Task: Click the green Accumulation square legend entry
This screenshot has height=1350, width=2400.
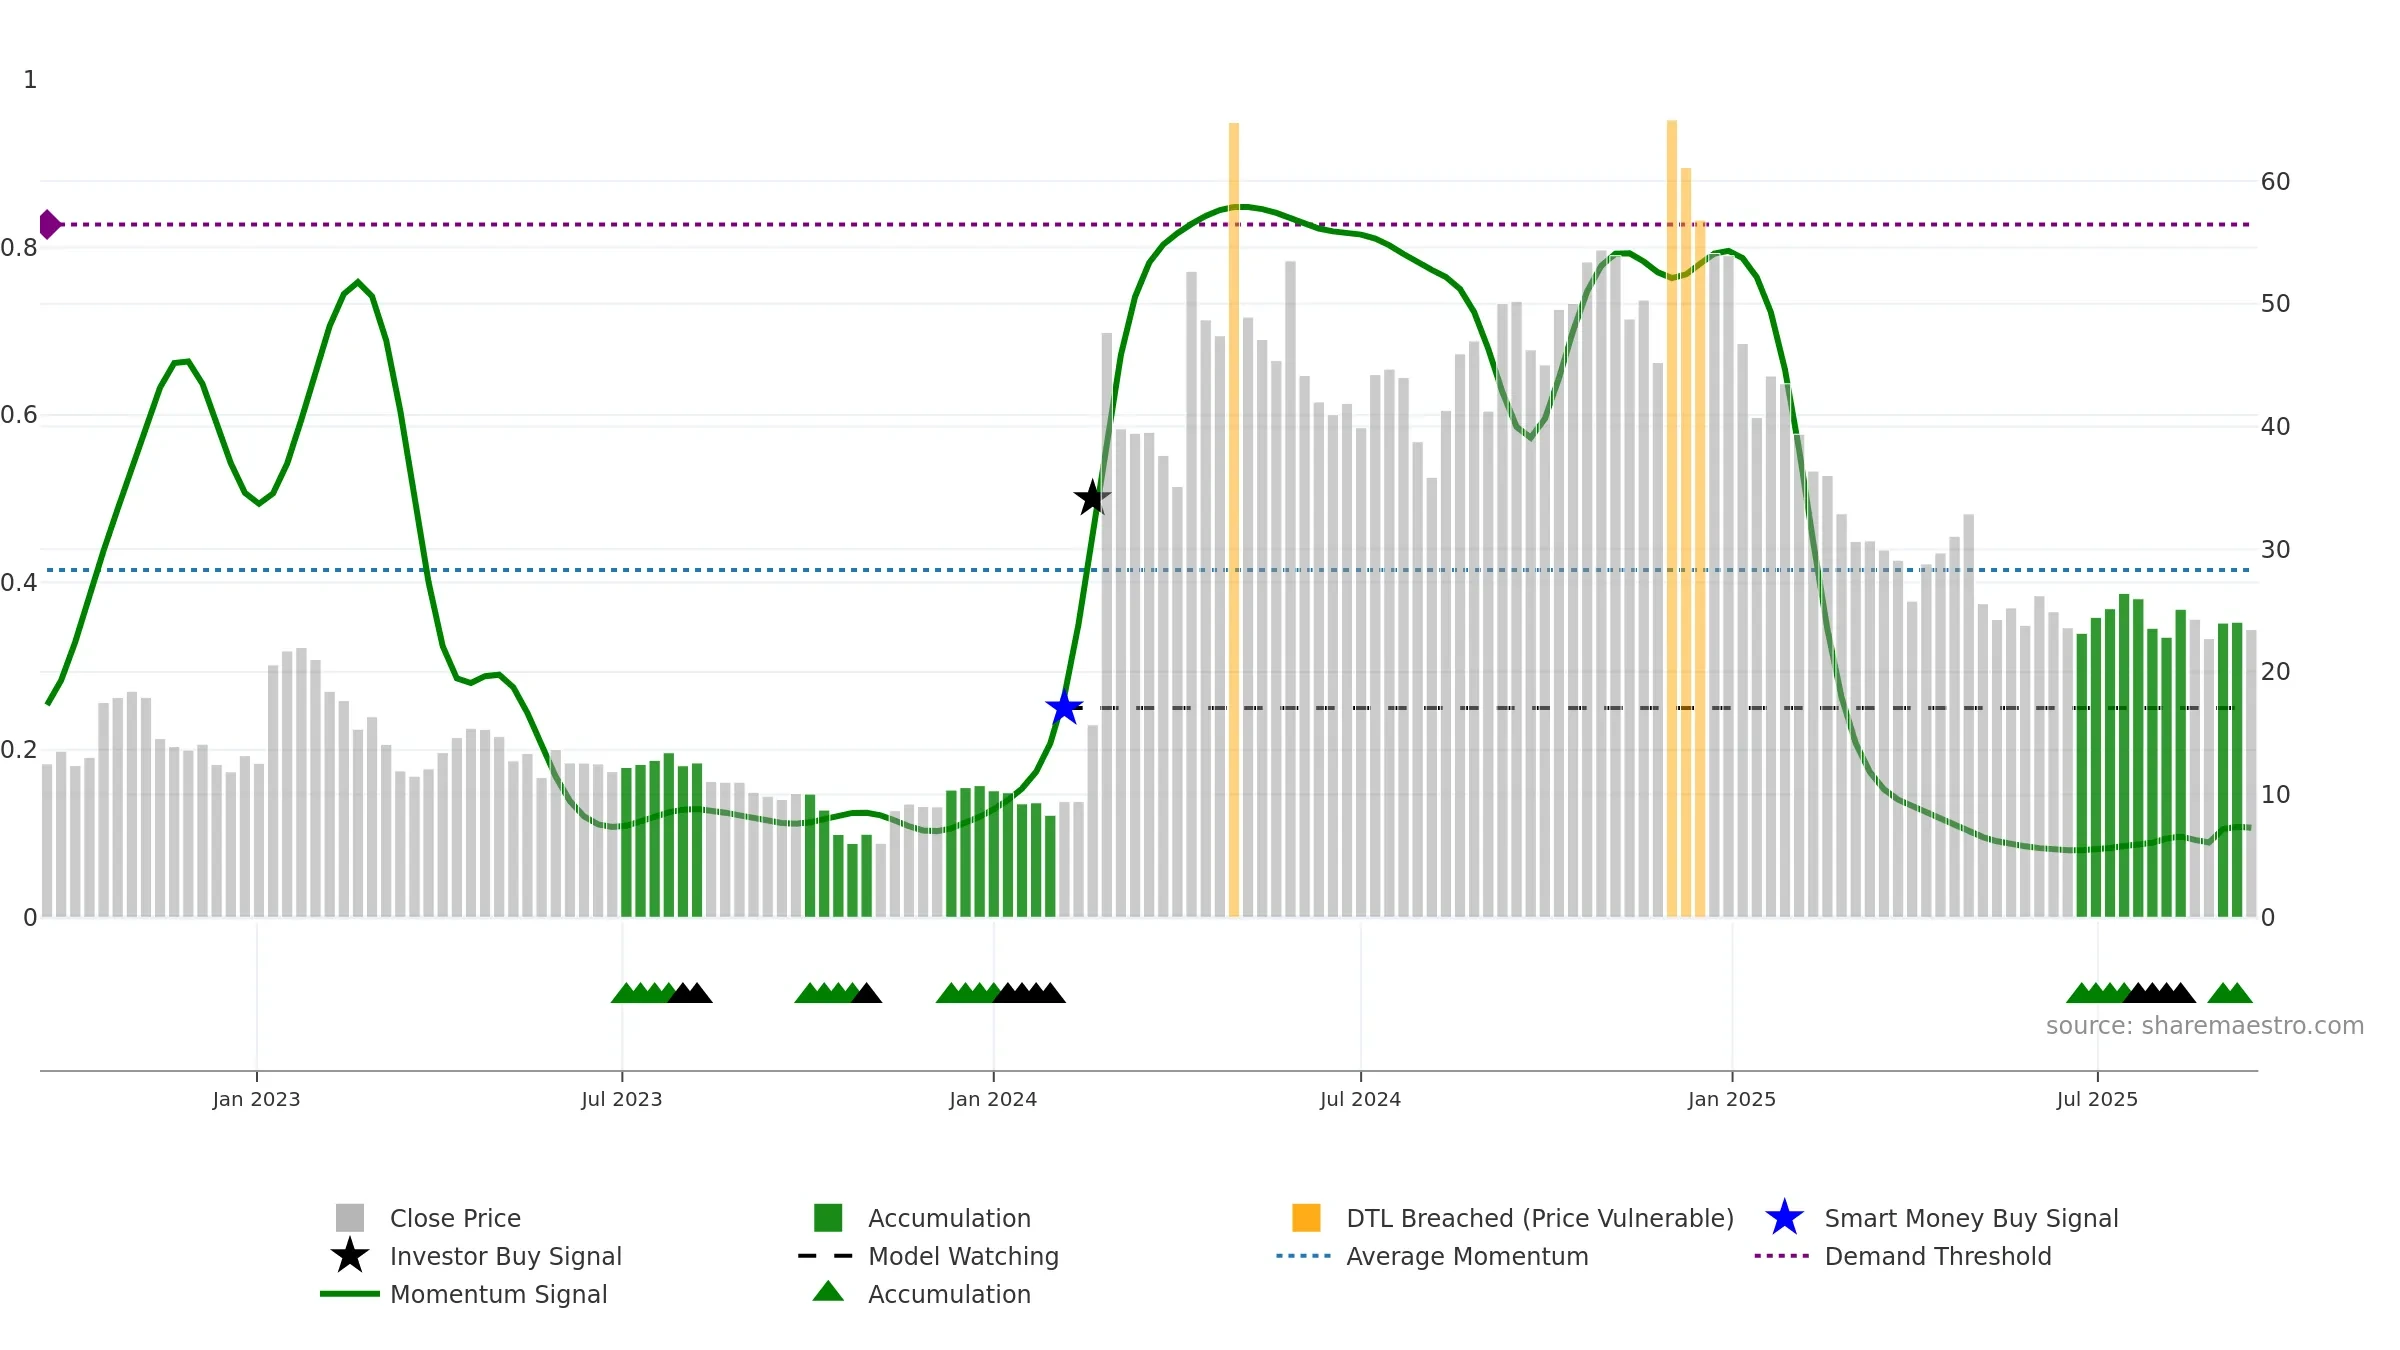Action: coord(922,1218)
